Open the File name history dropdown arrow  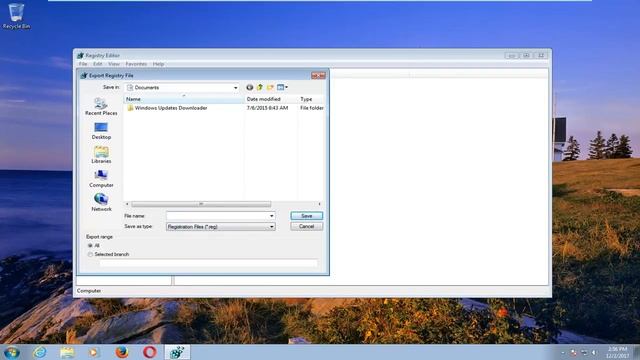(x=271, y=216)
